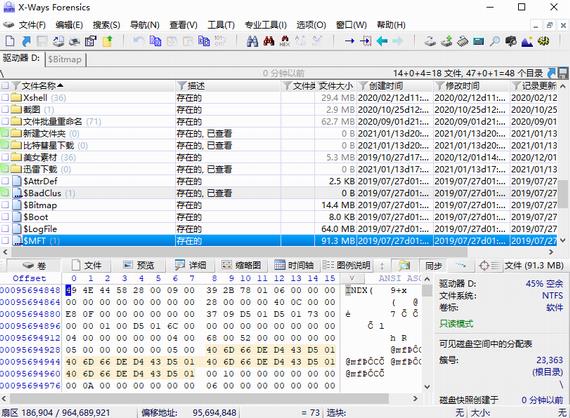Viewport: 570px width, 418px height.
Task: Select the $MFT file row
Action: pos(278,241)
